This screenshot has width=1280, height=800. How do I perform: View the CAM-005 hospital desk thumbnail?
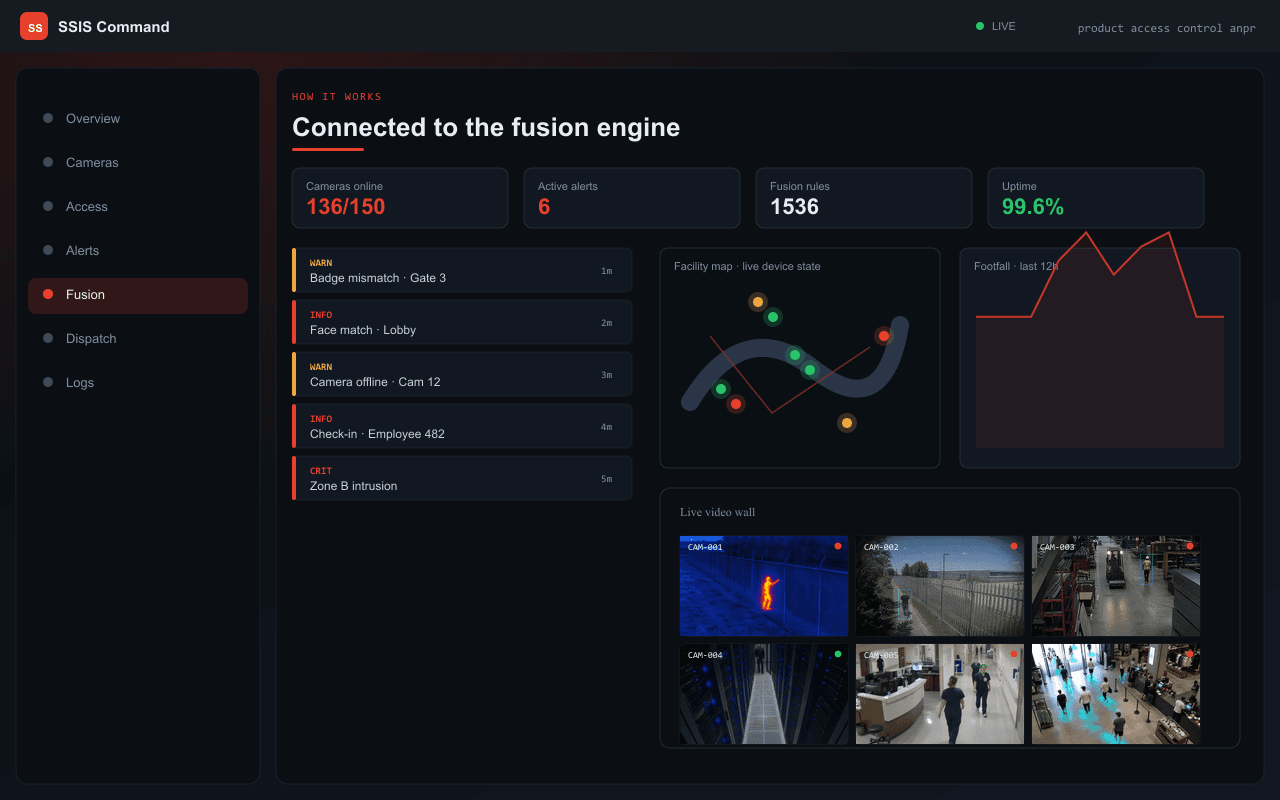pos(940,694)
